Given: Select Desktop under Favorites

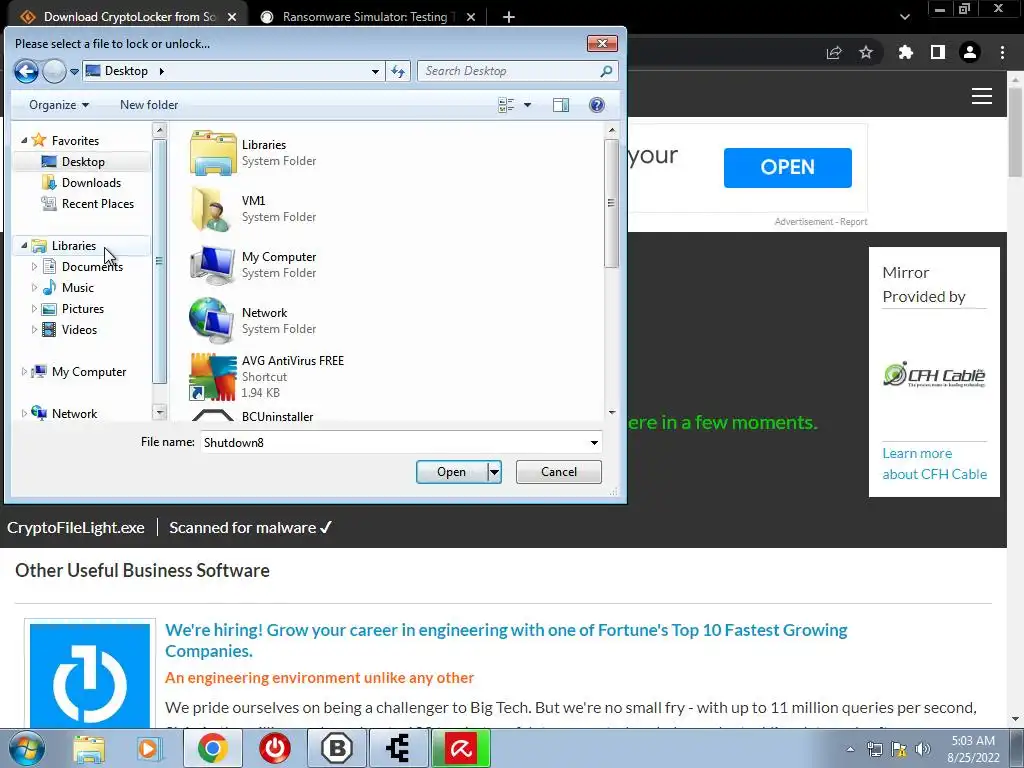Looking at the screenshot, I should [x=83, y=162].
